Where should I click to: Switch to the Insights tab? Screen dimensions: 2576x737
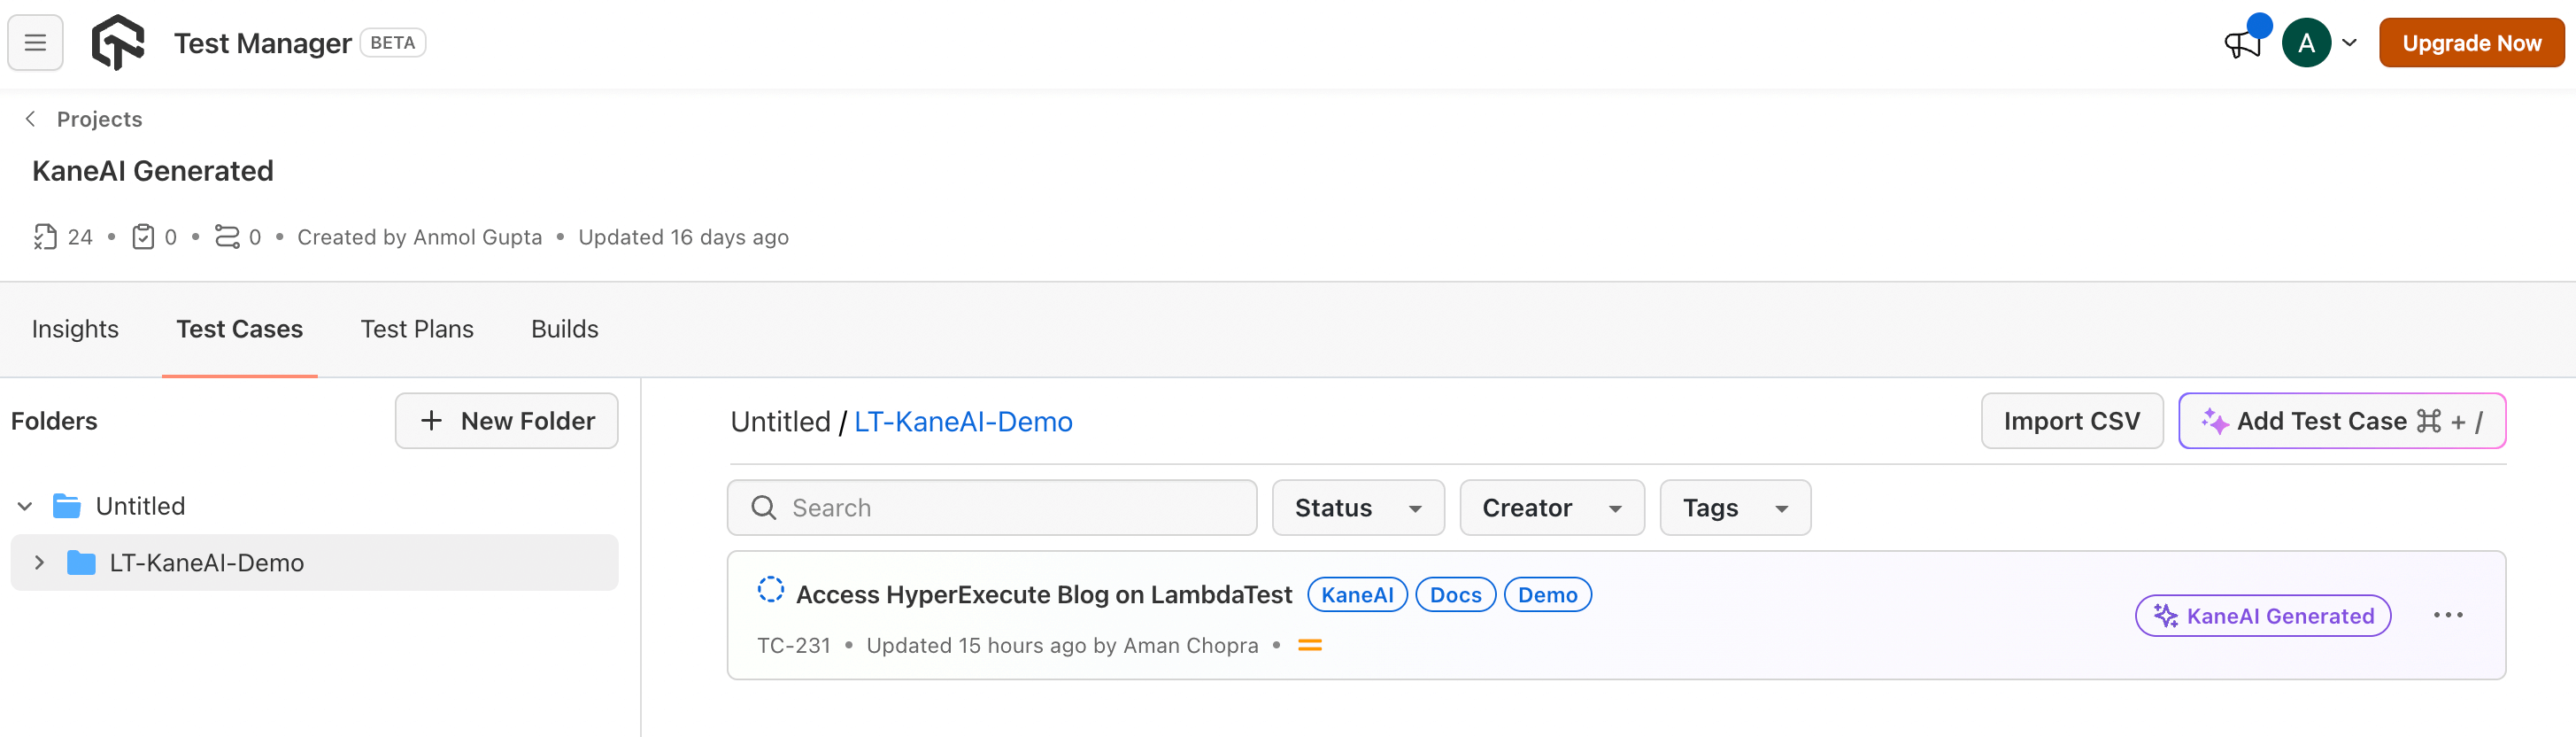(75, 329)
